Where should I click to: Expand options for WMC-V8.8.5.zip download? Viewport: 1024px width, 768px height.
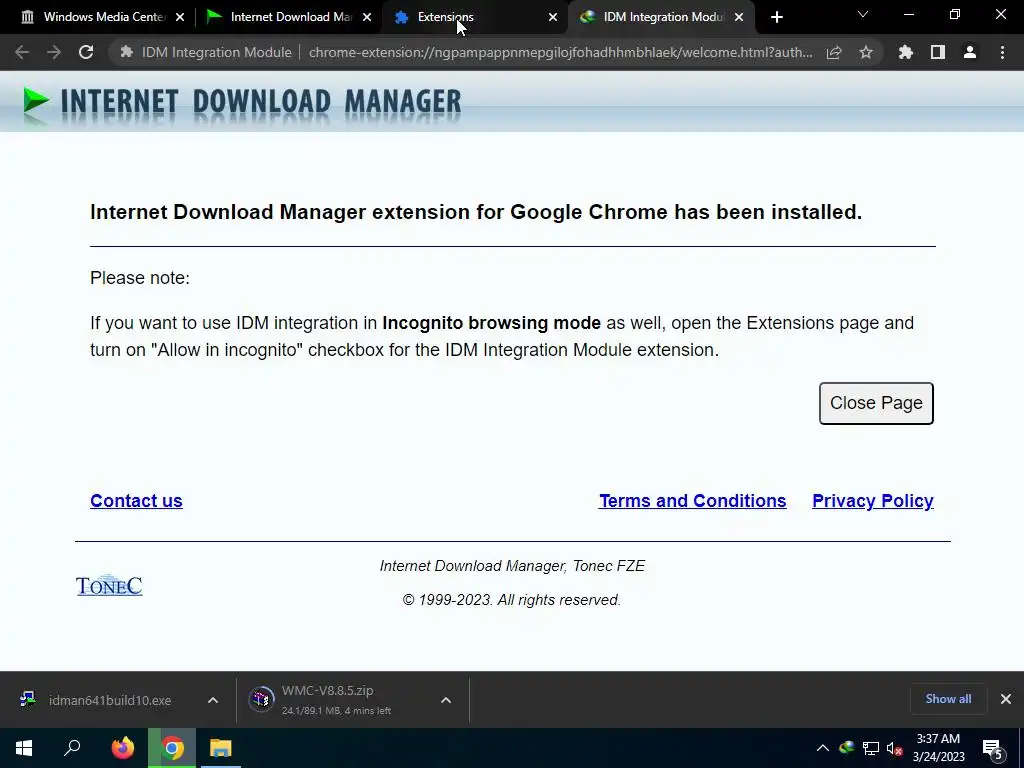coord(446,700)
